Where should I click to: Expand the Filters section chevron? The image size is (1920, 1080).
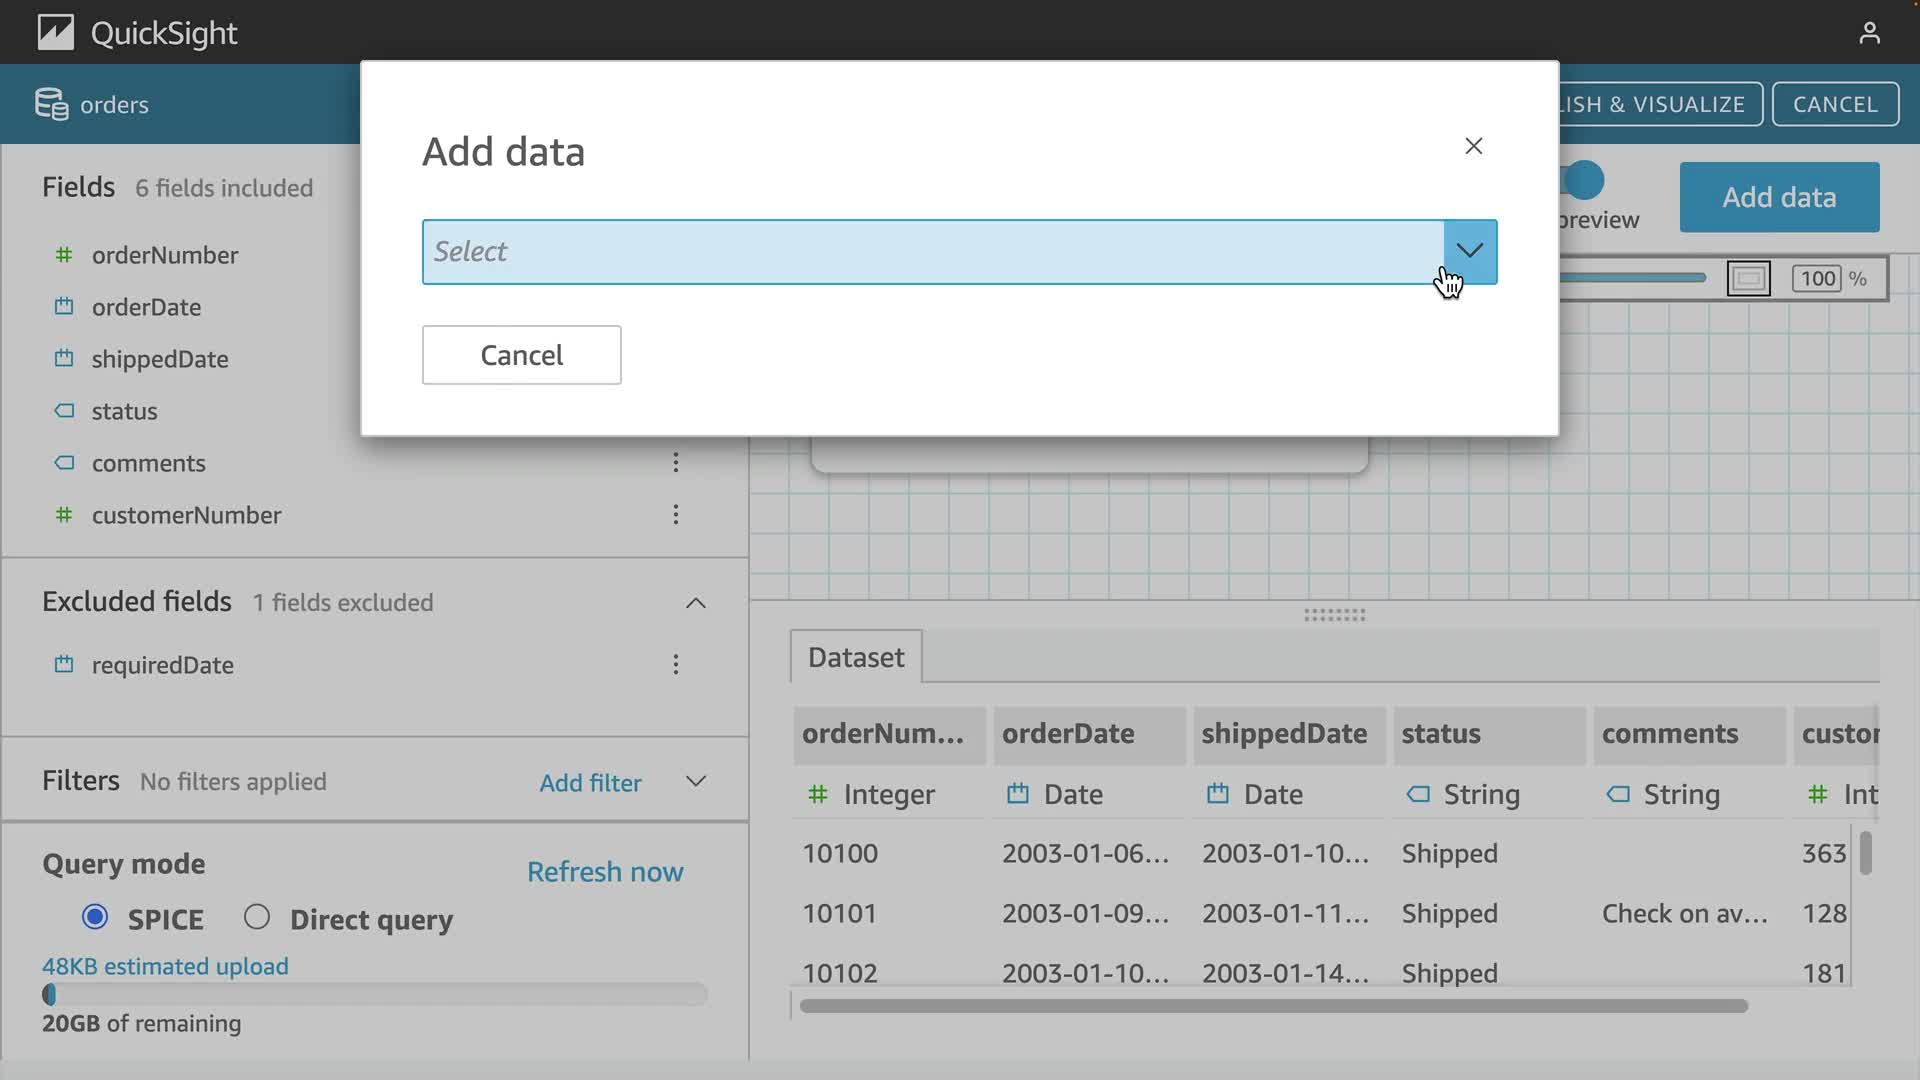tap(696, 781)
